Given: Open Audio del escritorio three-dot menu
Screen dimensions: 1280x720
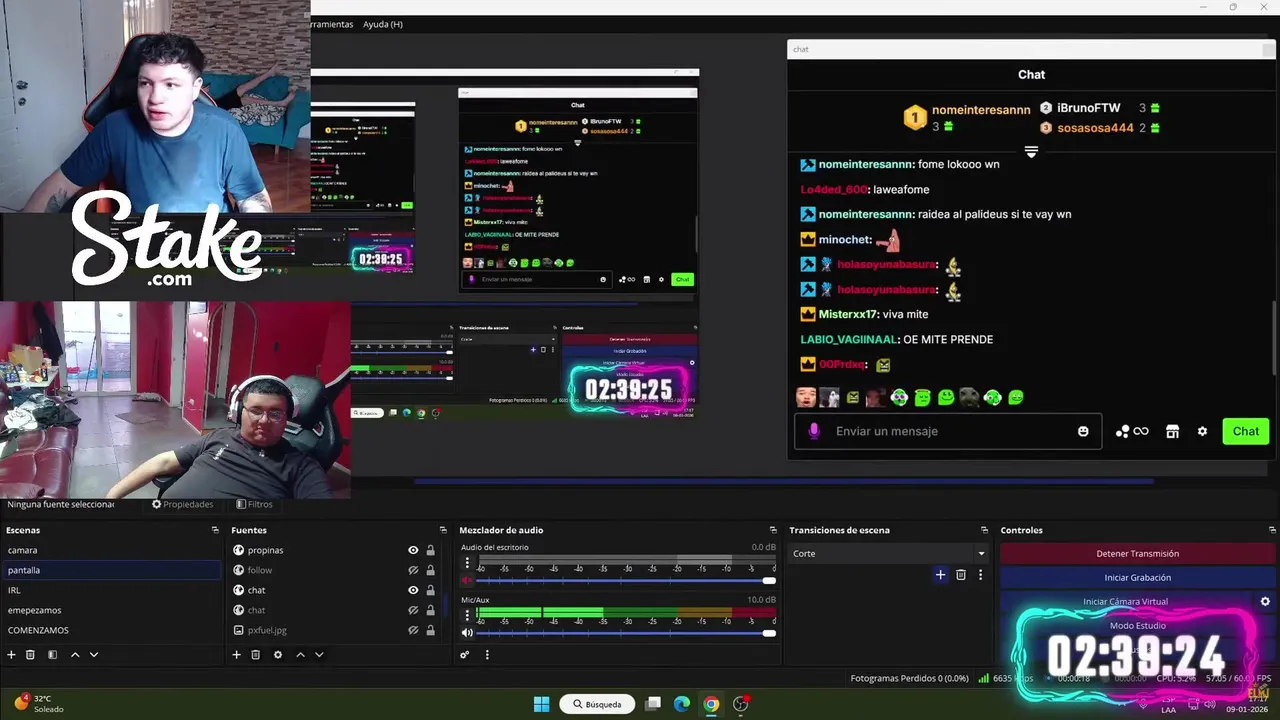Looking at the screenshot, I should 466,563.
